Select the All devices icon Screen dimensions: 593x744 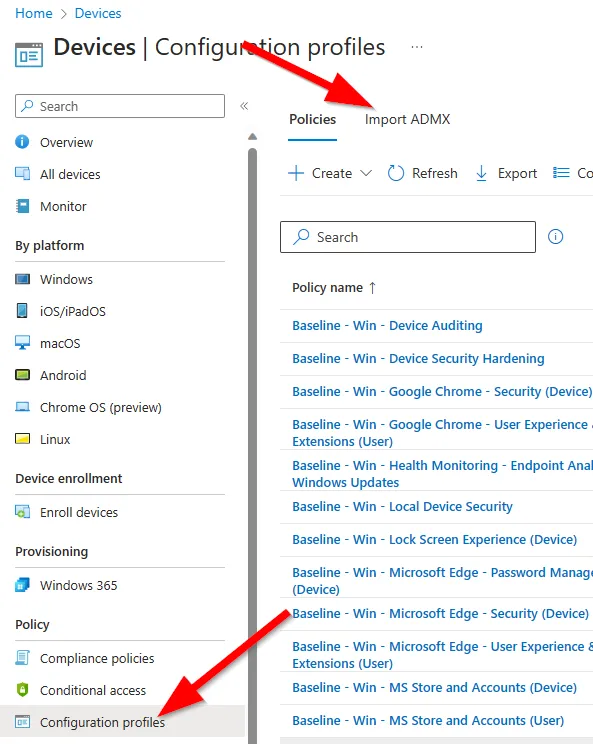coord(22,174)
